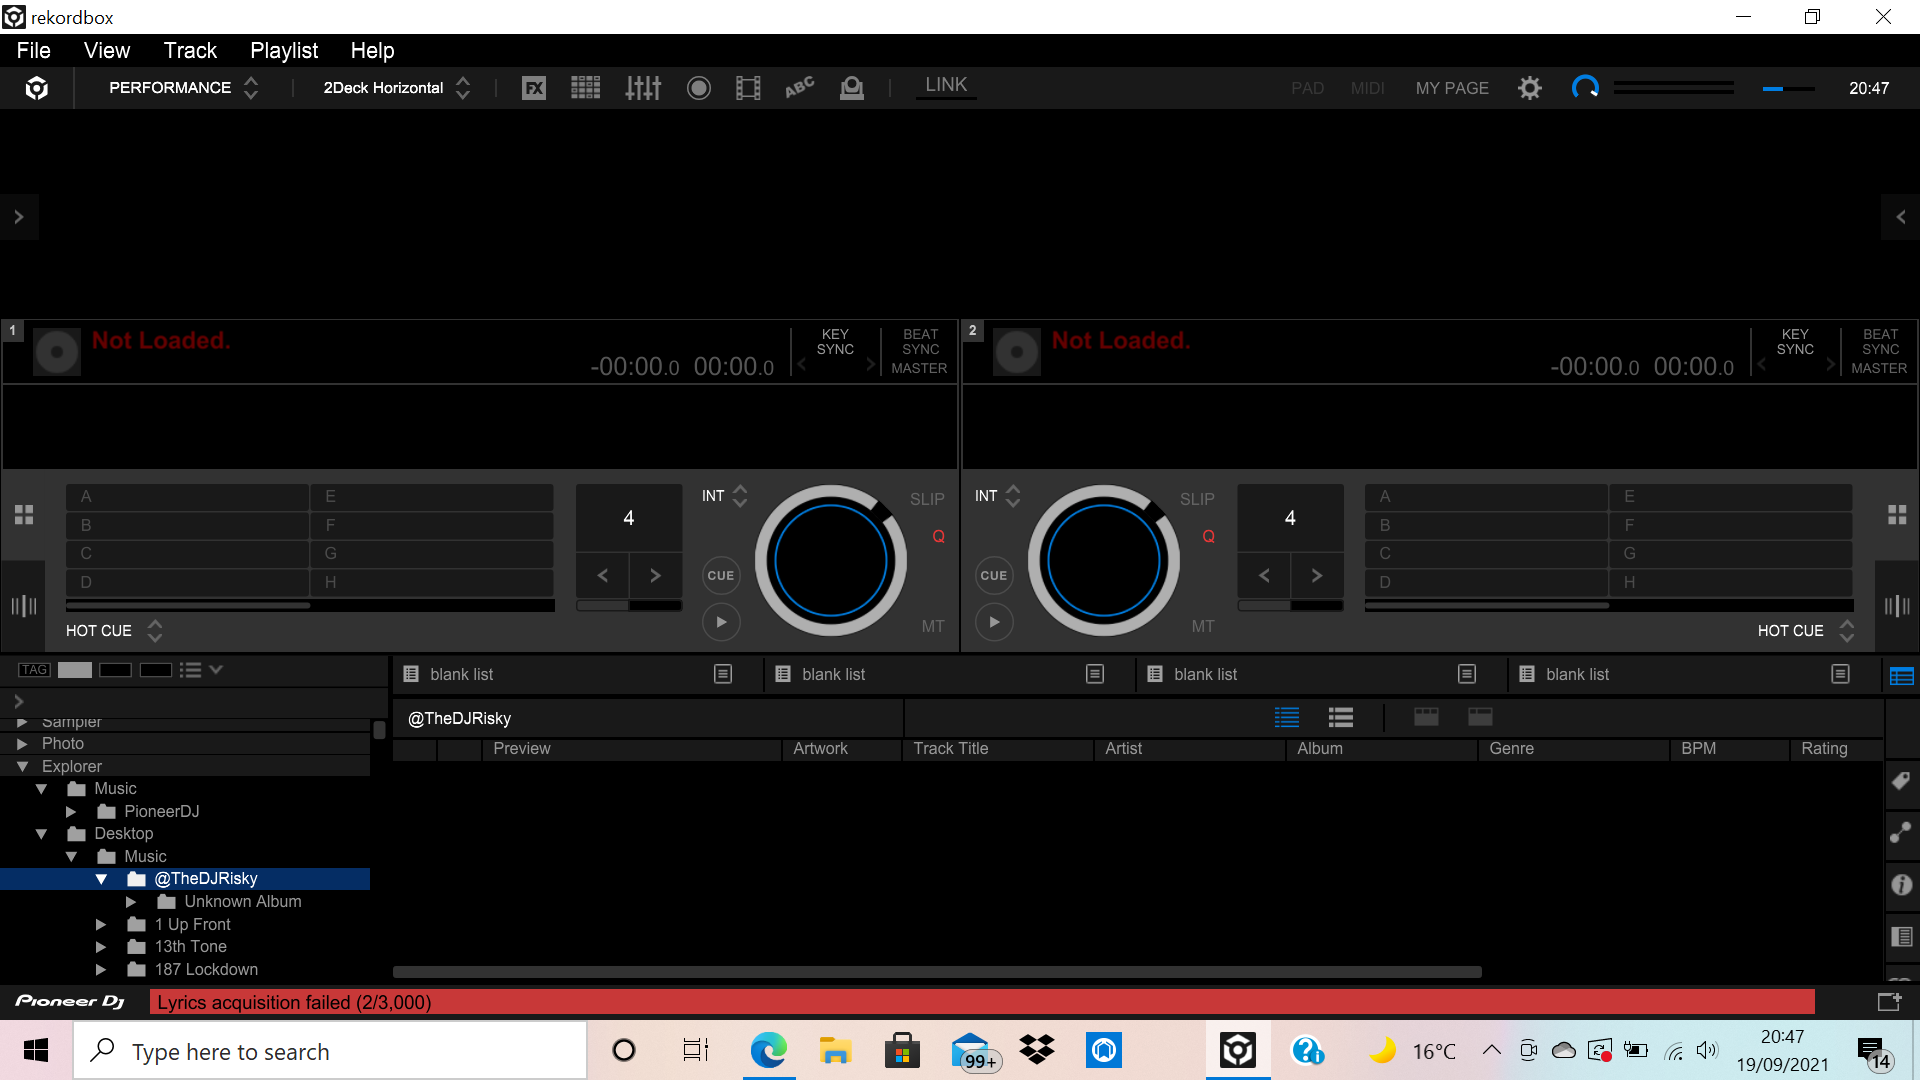Open the Playlist menu
This screenshot has width=1920, height=1080.
point(284,51)
